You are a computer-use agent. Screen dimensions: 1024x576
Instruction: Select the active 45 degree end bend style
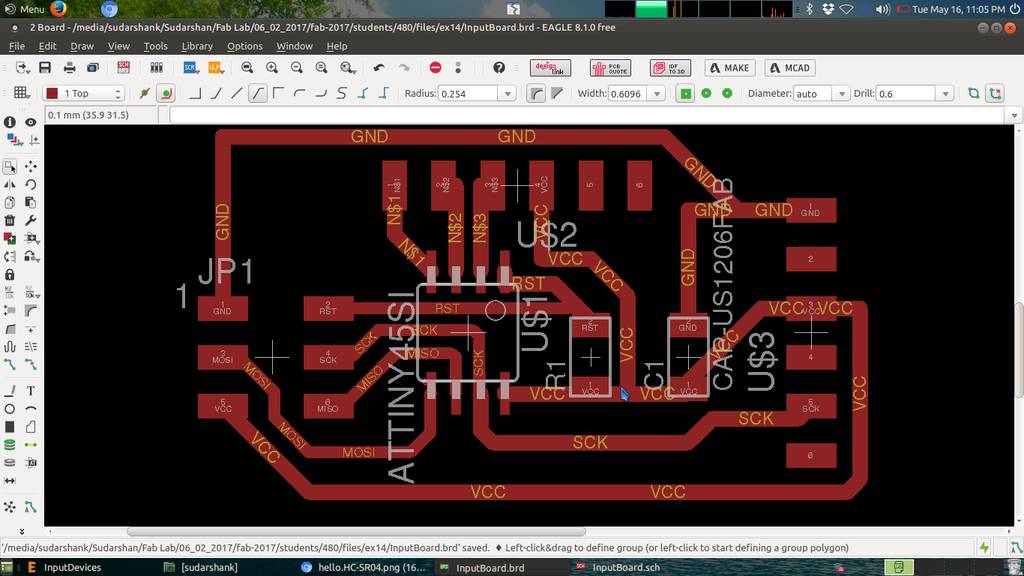[257, 93]
